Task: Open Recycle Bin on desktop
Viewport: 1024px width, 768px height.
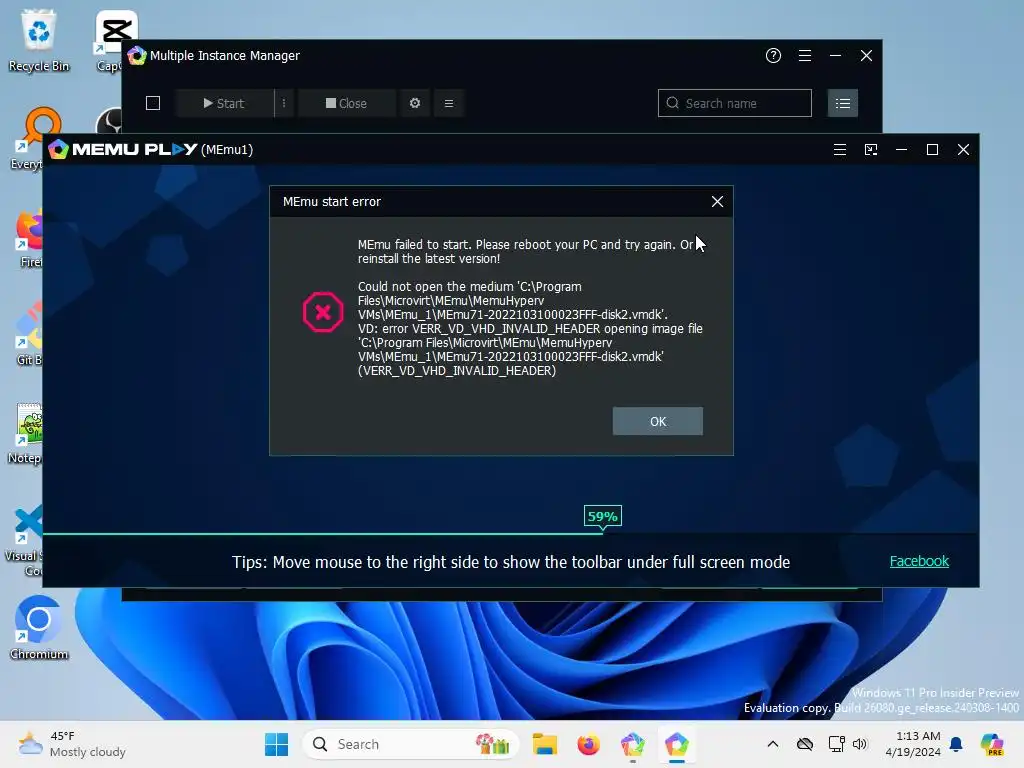Action: click(39, 40)
